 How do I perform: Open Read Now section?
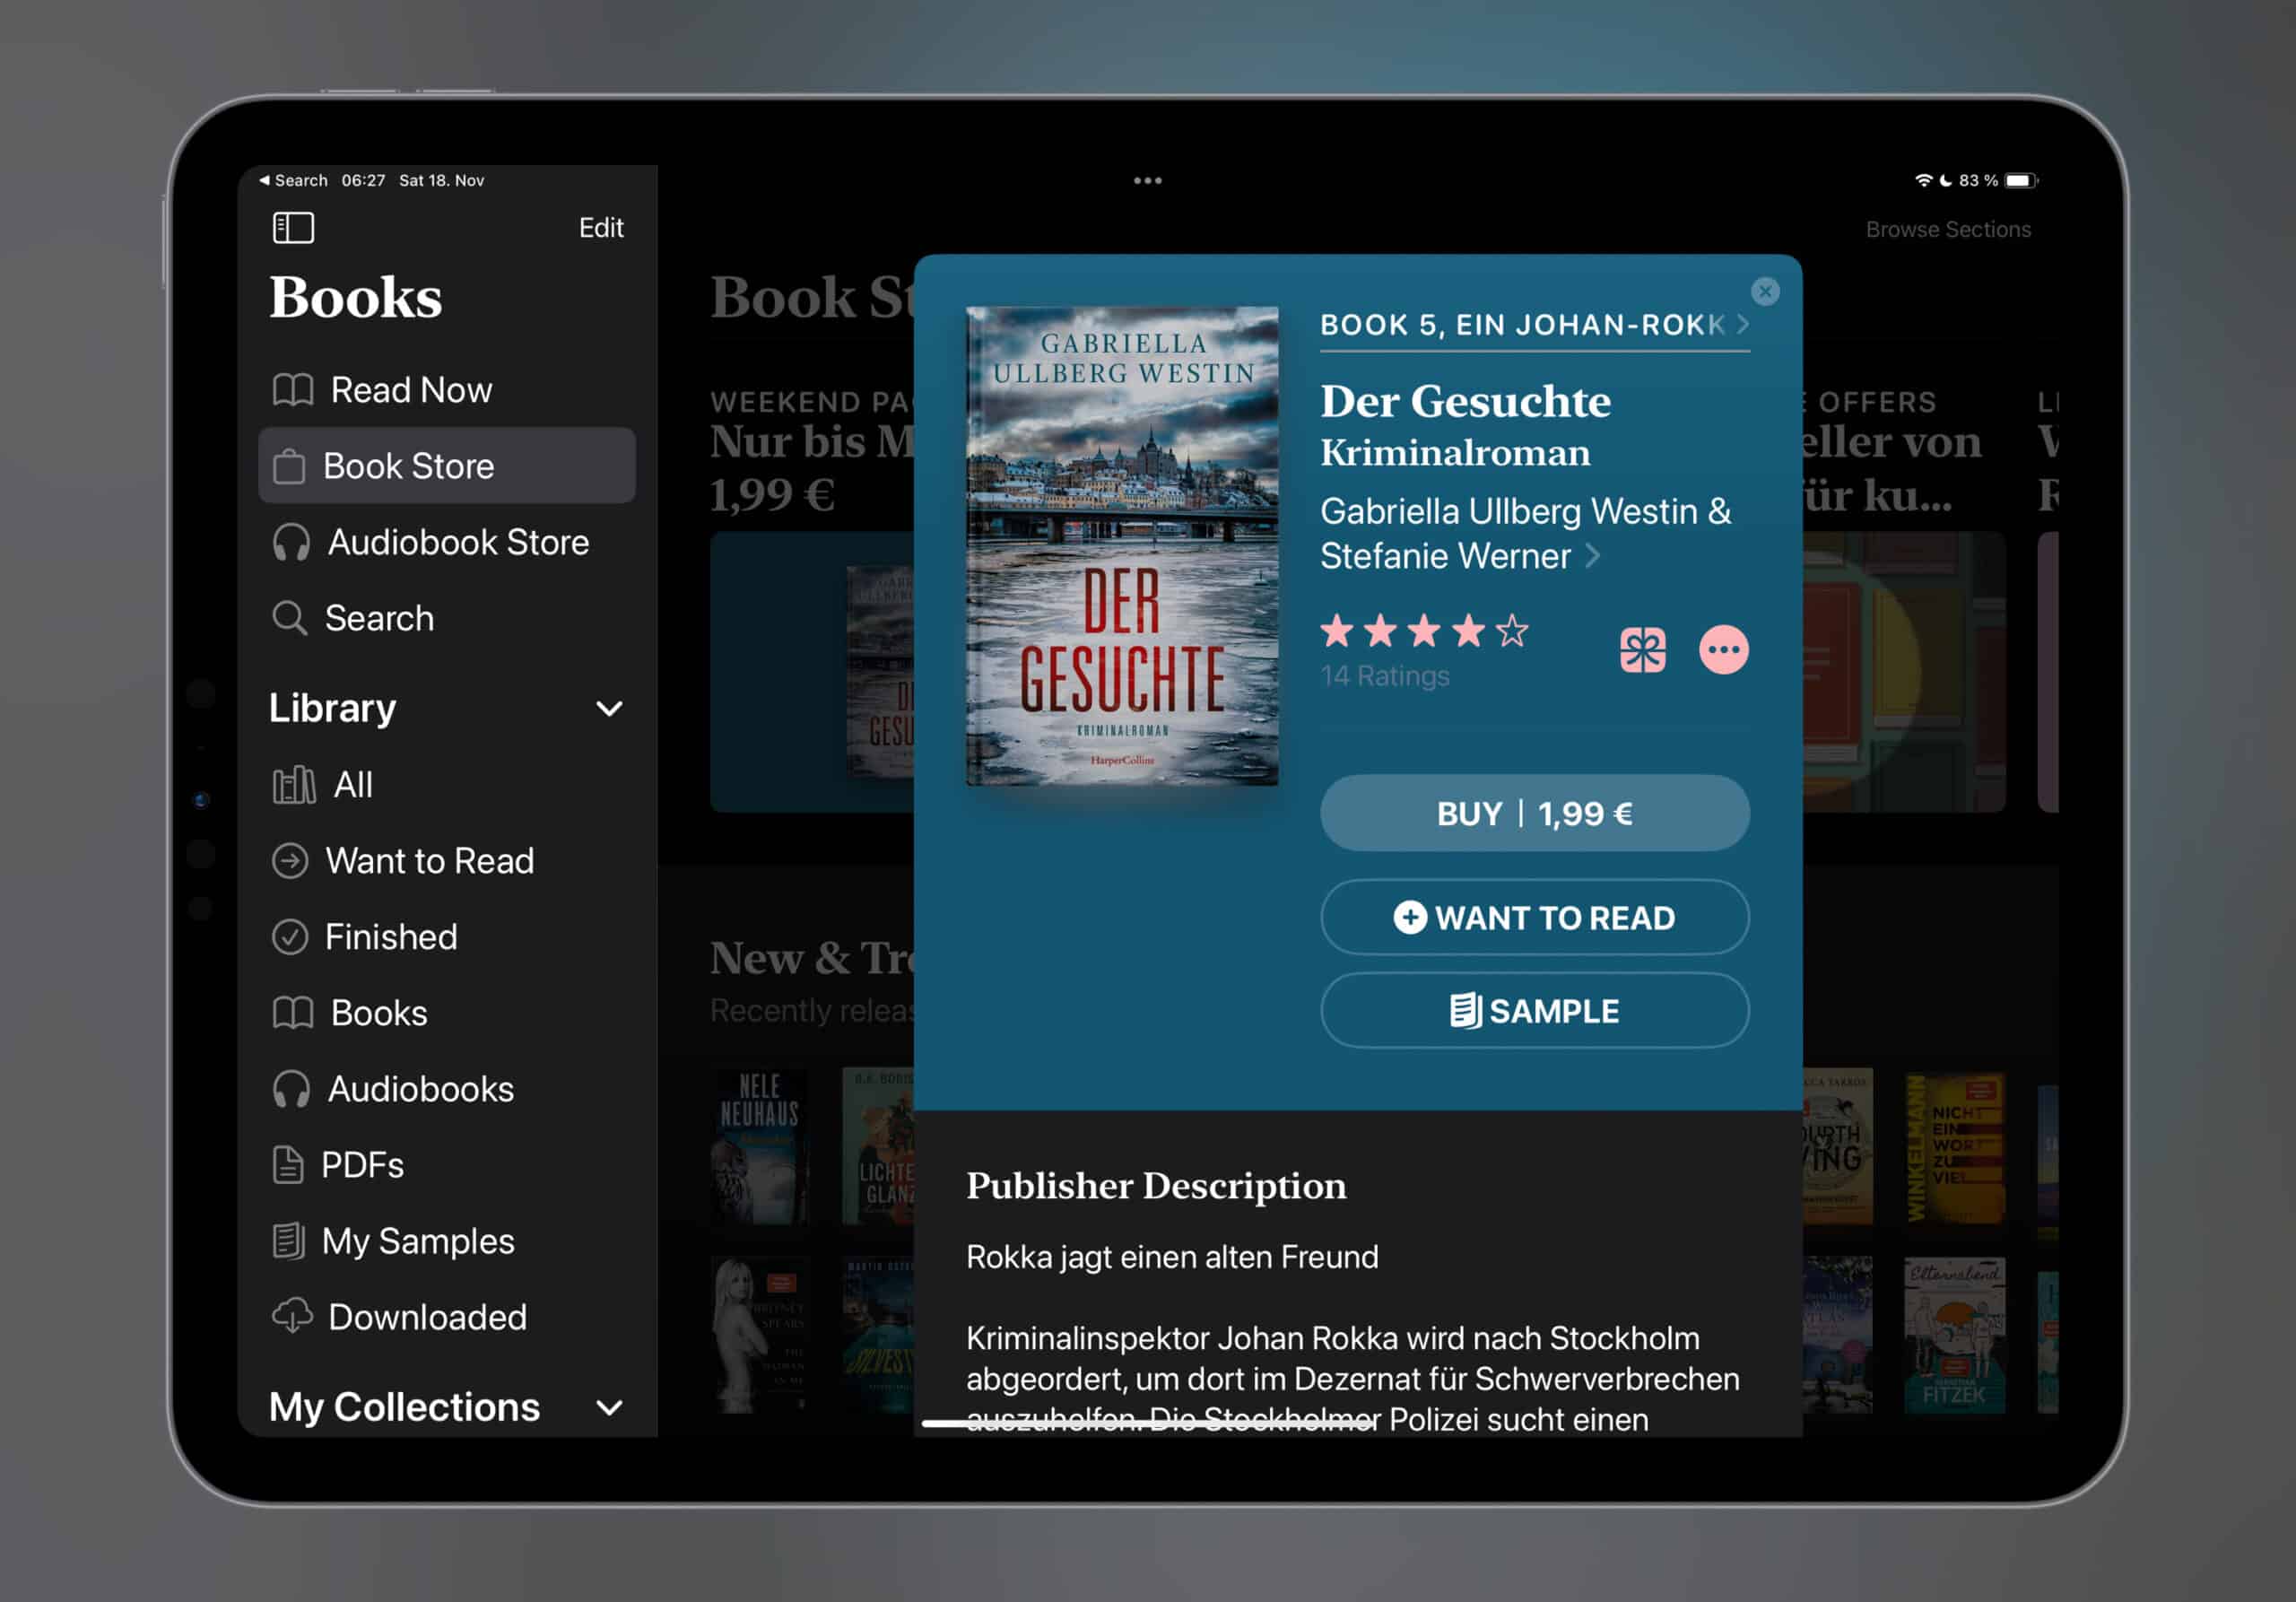pyautogui.click(x=447, y=389)
